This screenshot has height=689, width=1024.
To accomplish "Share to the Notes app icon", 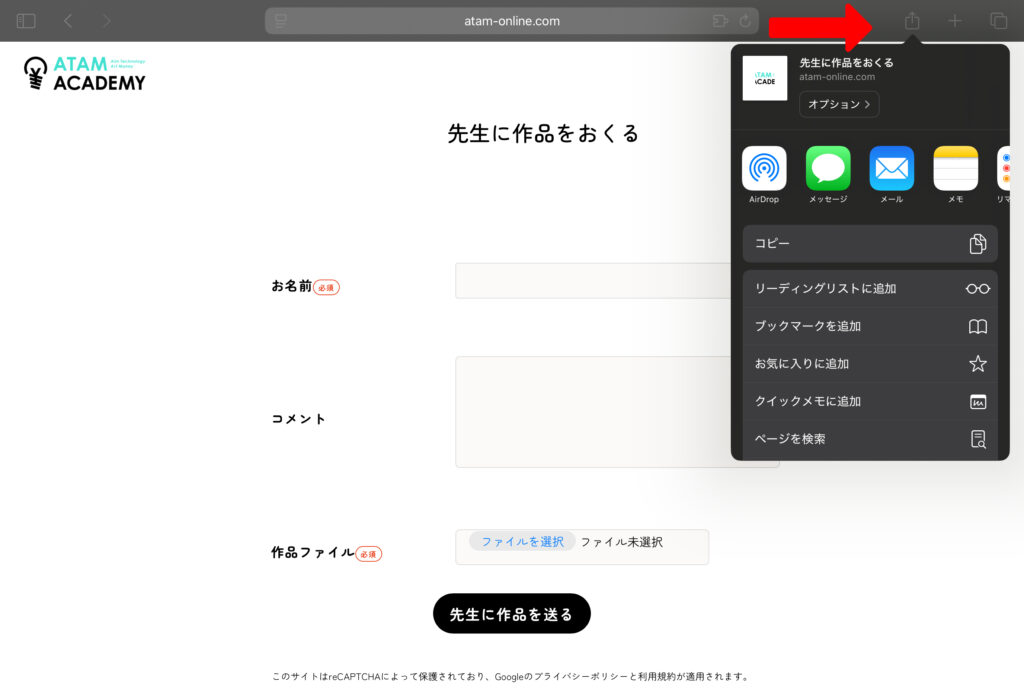I will pos(955,168).
